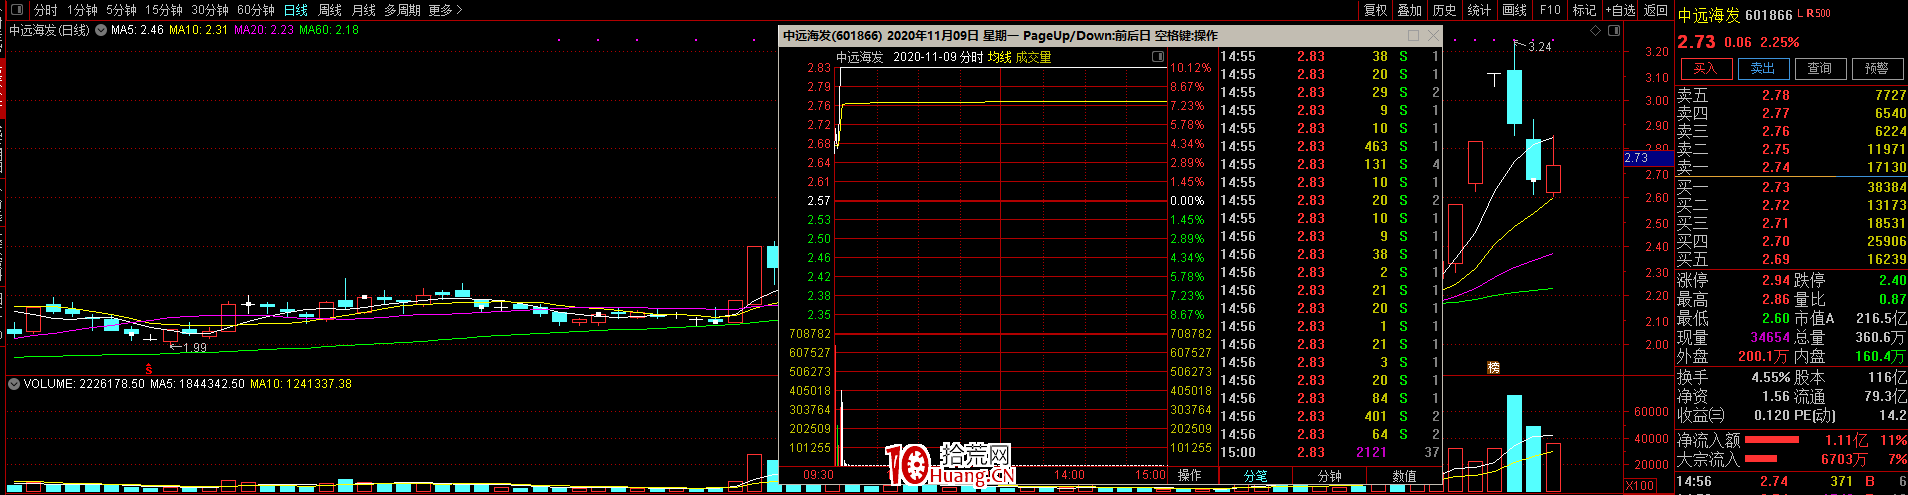
Task: Click the 净流入额 value 1.11亿
Action: click(x=1846, y=440)
